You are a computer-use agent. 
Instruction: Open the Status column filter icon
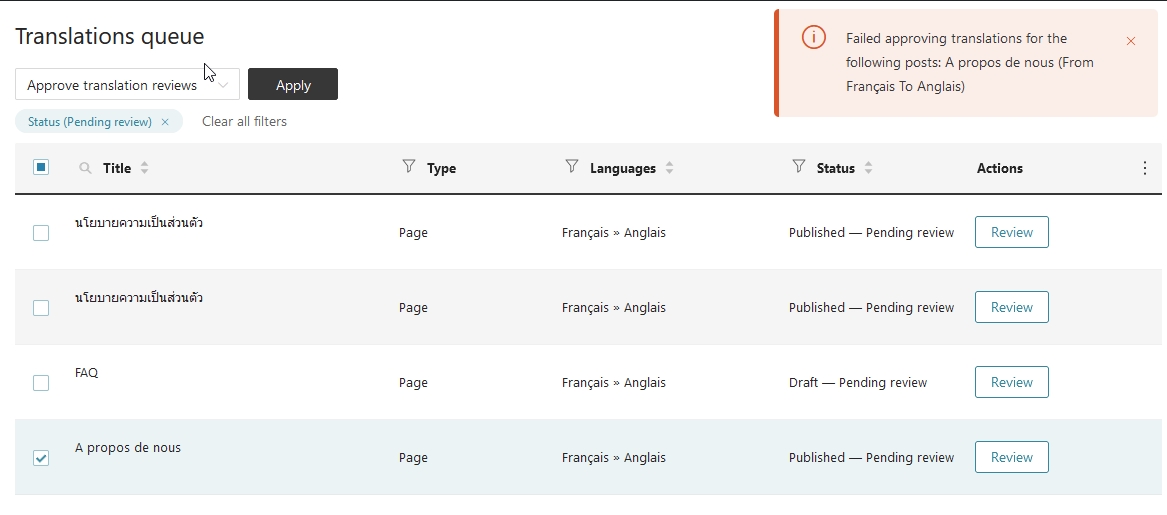[799, 166]
